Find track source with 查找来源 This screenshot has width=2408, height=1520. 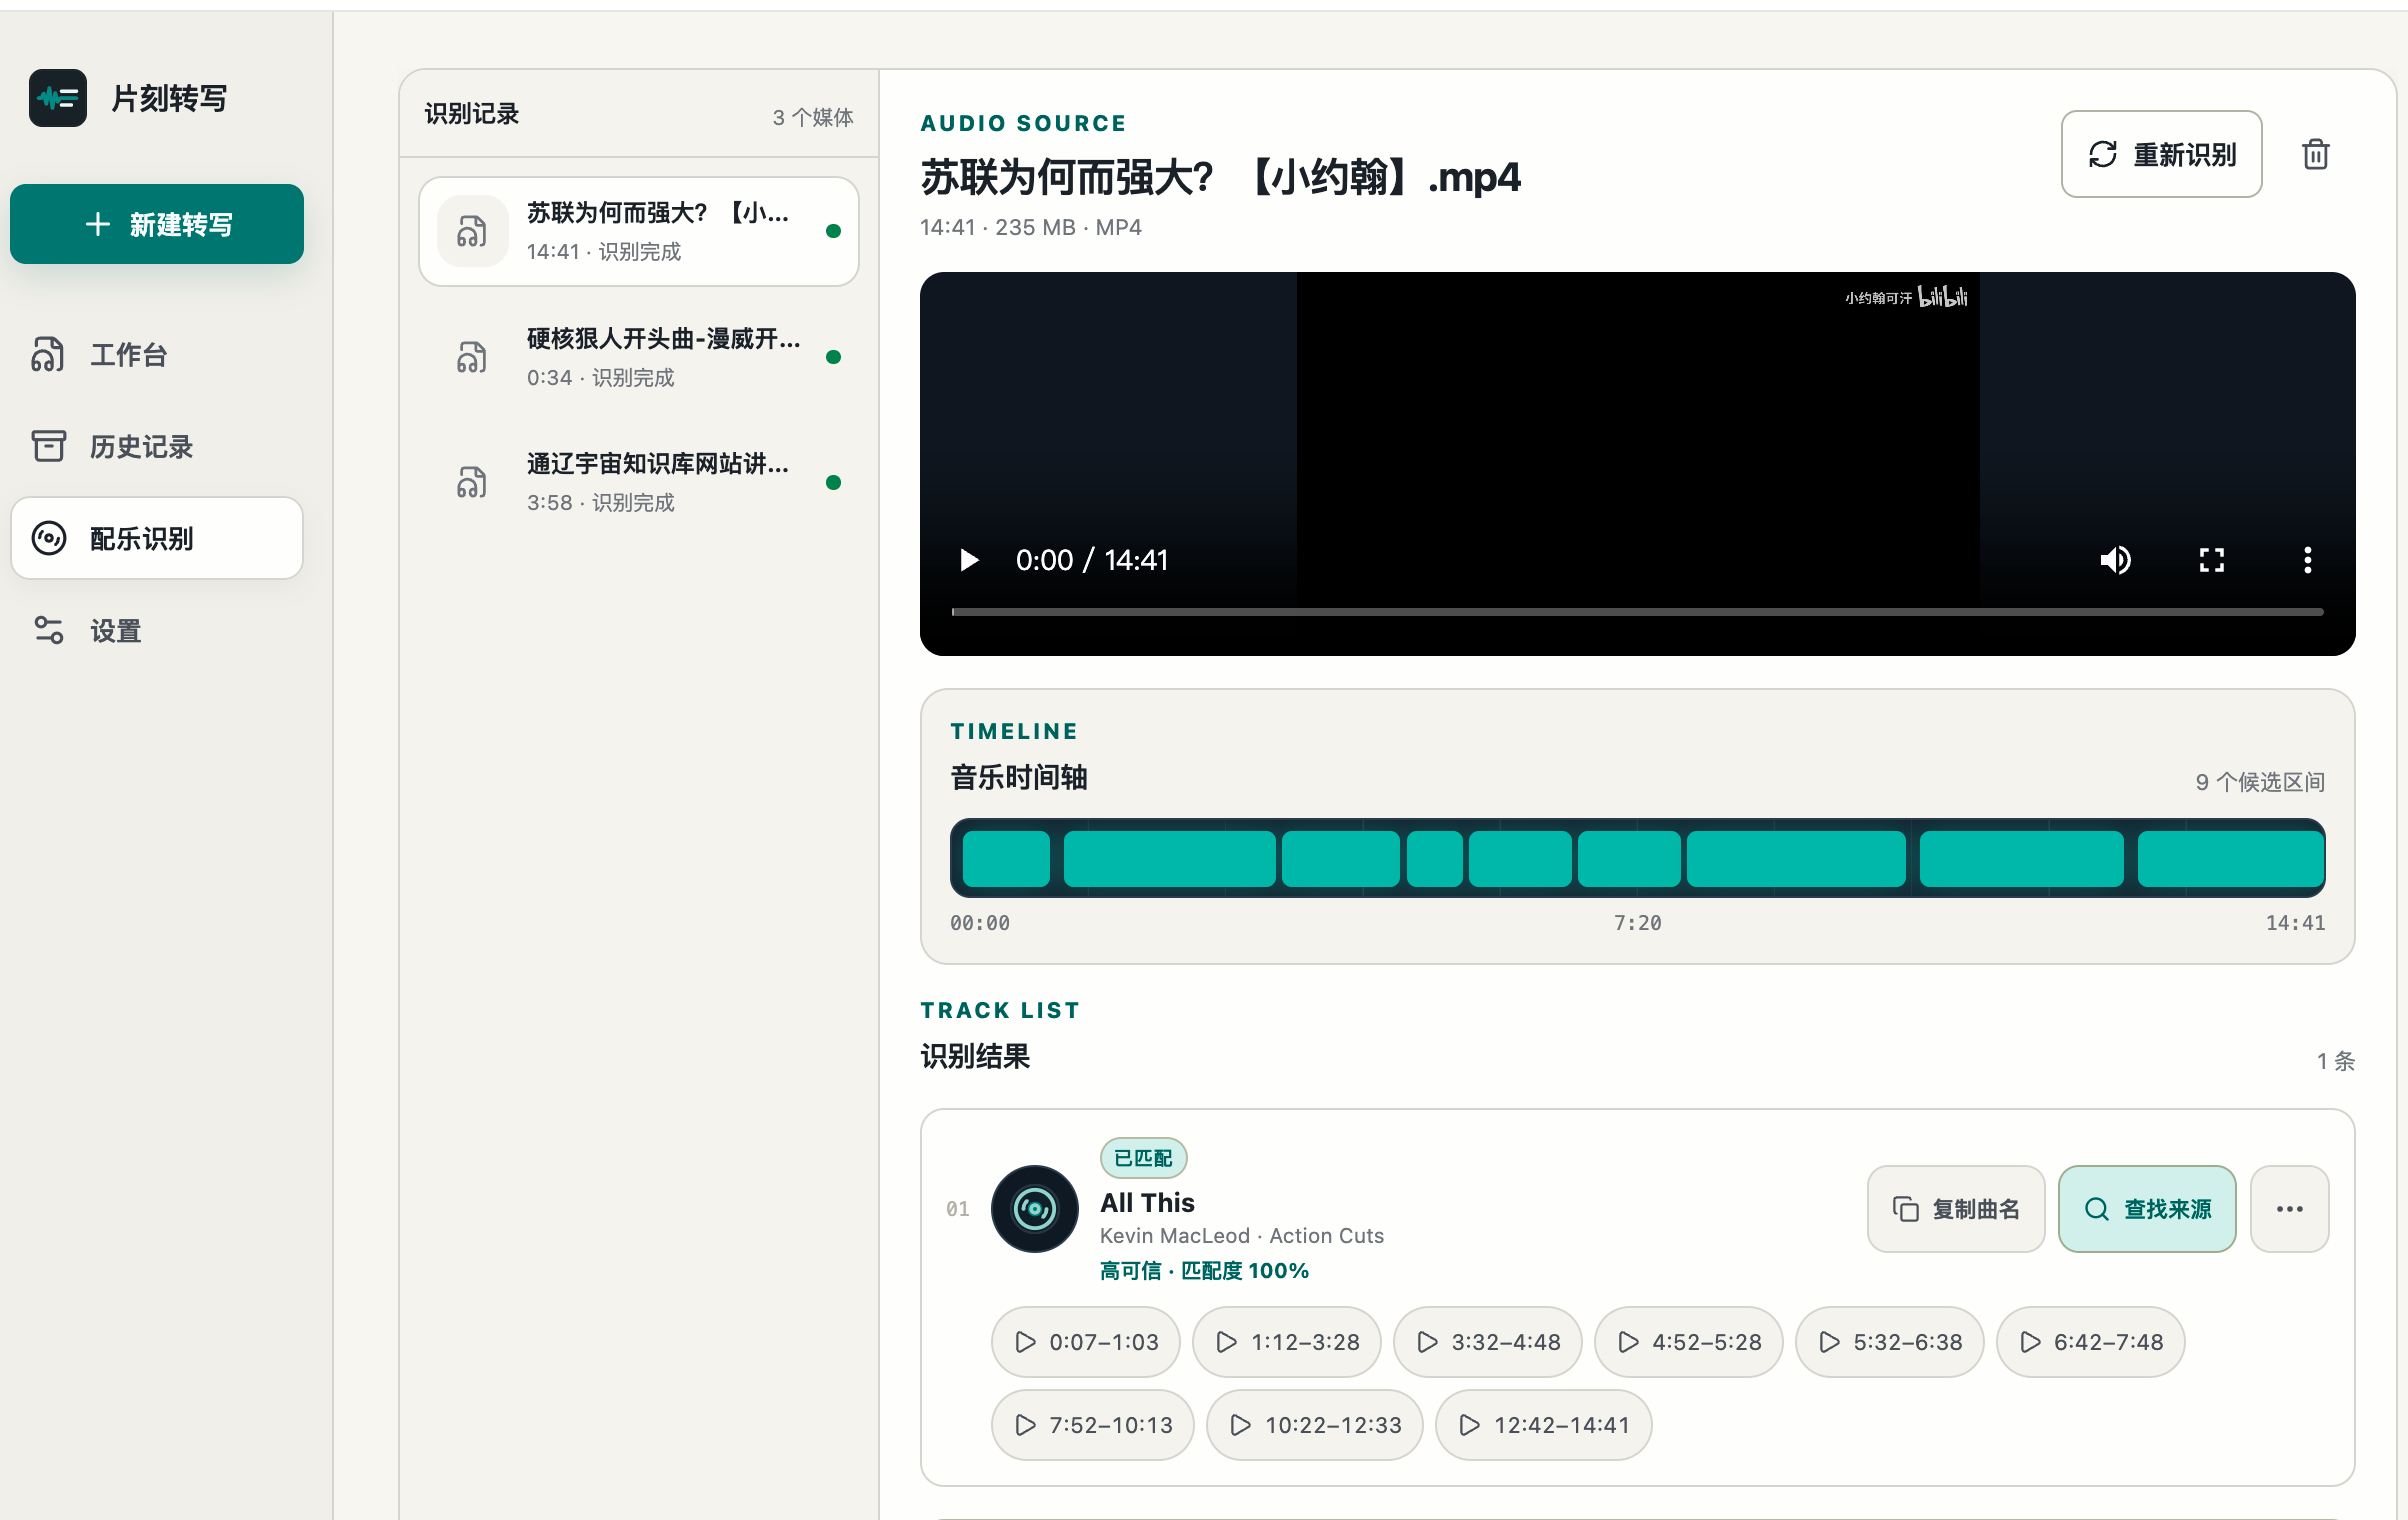[x=2147, y=1209]
